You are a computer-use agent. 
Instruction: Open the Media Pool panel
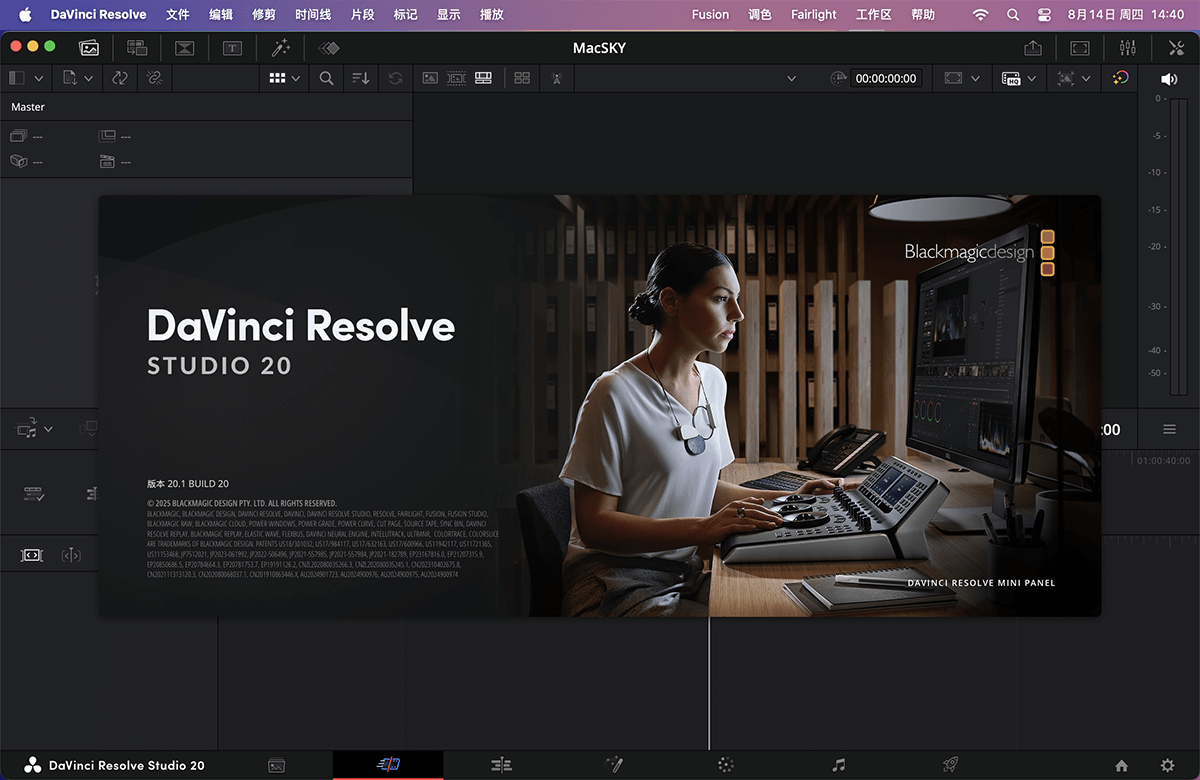(x=89, y=47)
